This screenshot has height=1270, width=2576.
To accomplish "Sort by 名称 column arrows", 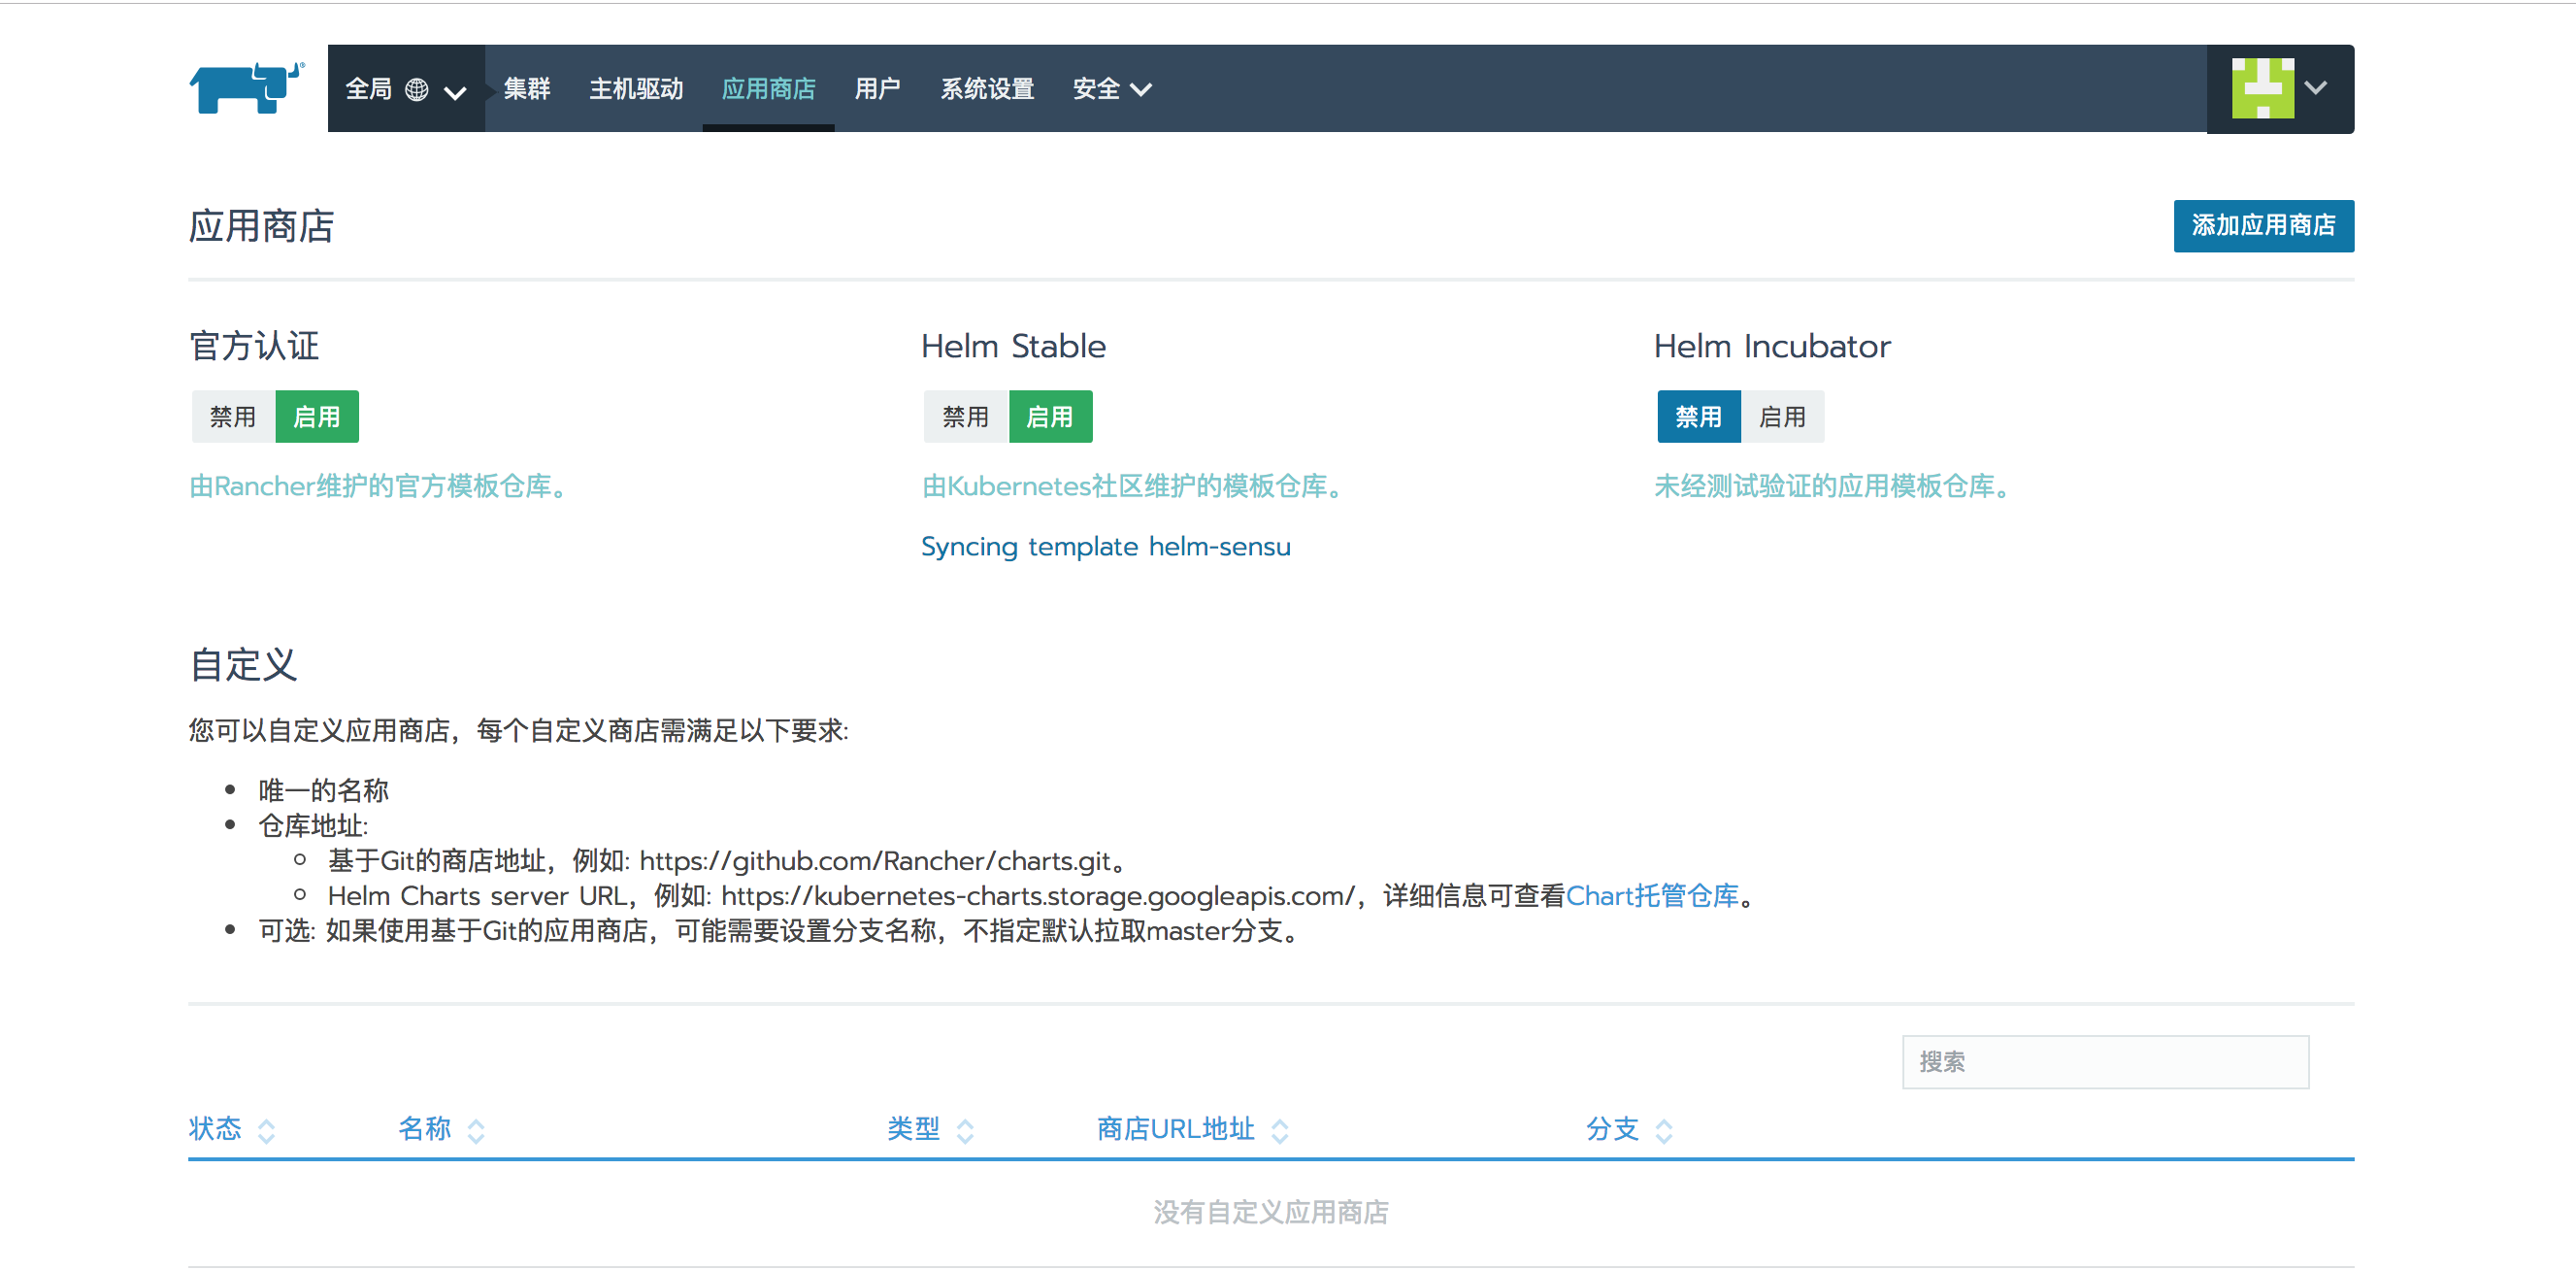I will 476,1131.
